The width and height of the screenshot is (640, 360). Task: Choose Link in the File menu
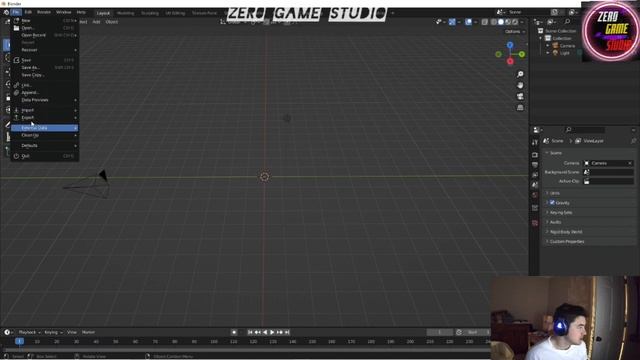tap(45, 85)
